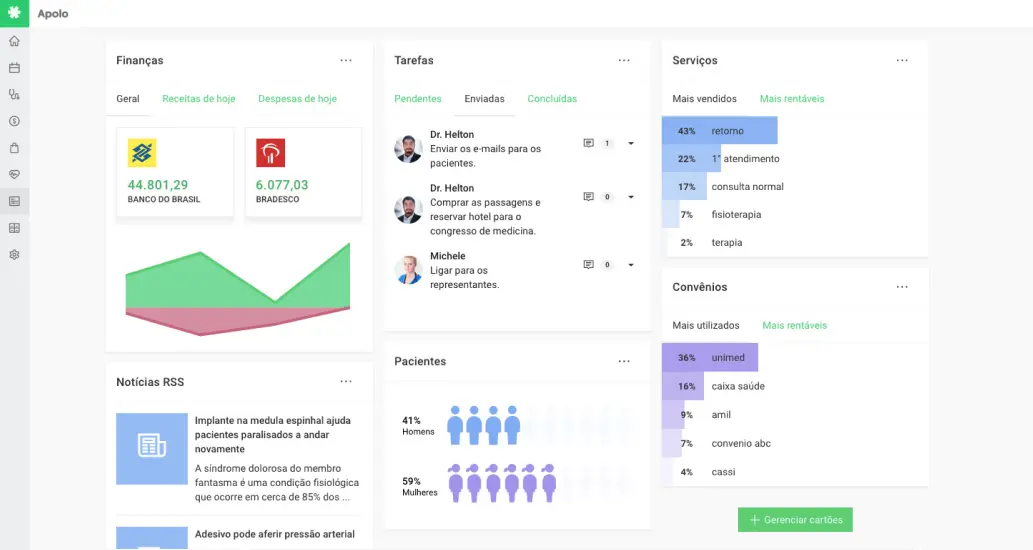The width and height of the screenshot is (1033, 550).
Task: Click the medula espinhal news thumbnail
Action: pos(152,449)
